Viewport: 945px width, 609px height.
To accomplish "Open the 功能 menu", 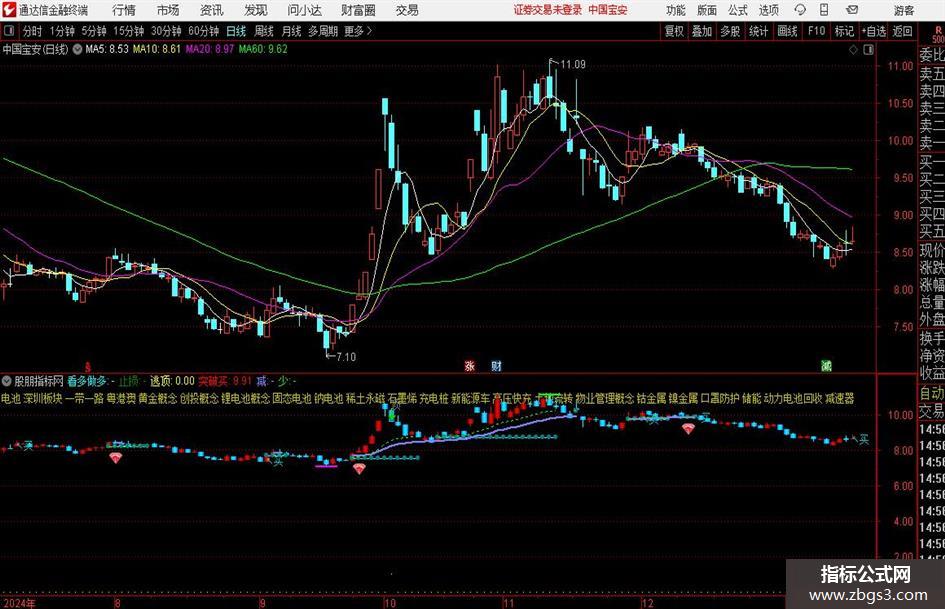I will 676,10.
